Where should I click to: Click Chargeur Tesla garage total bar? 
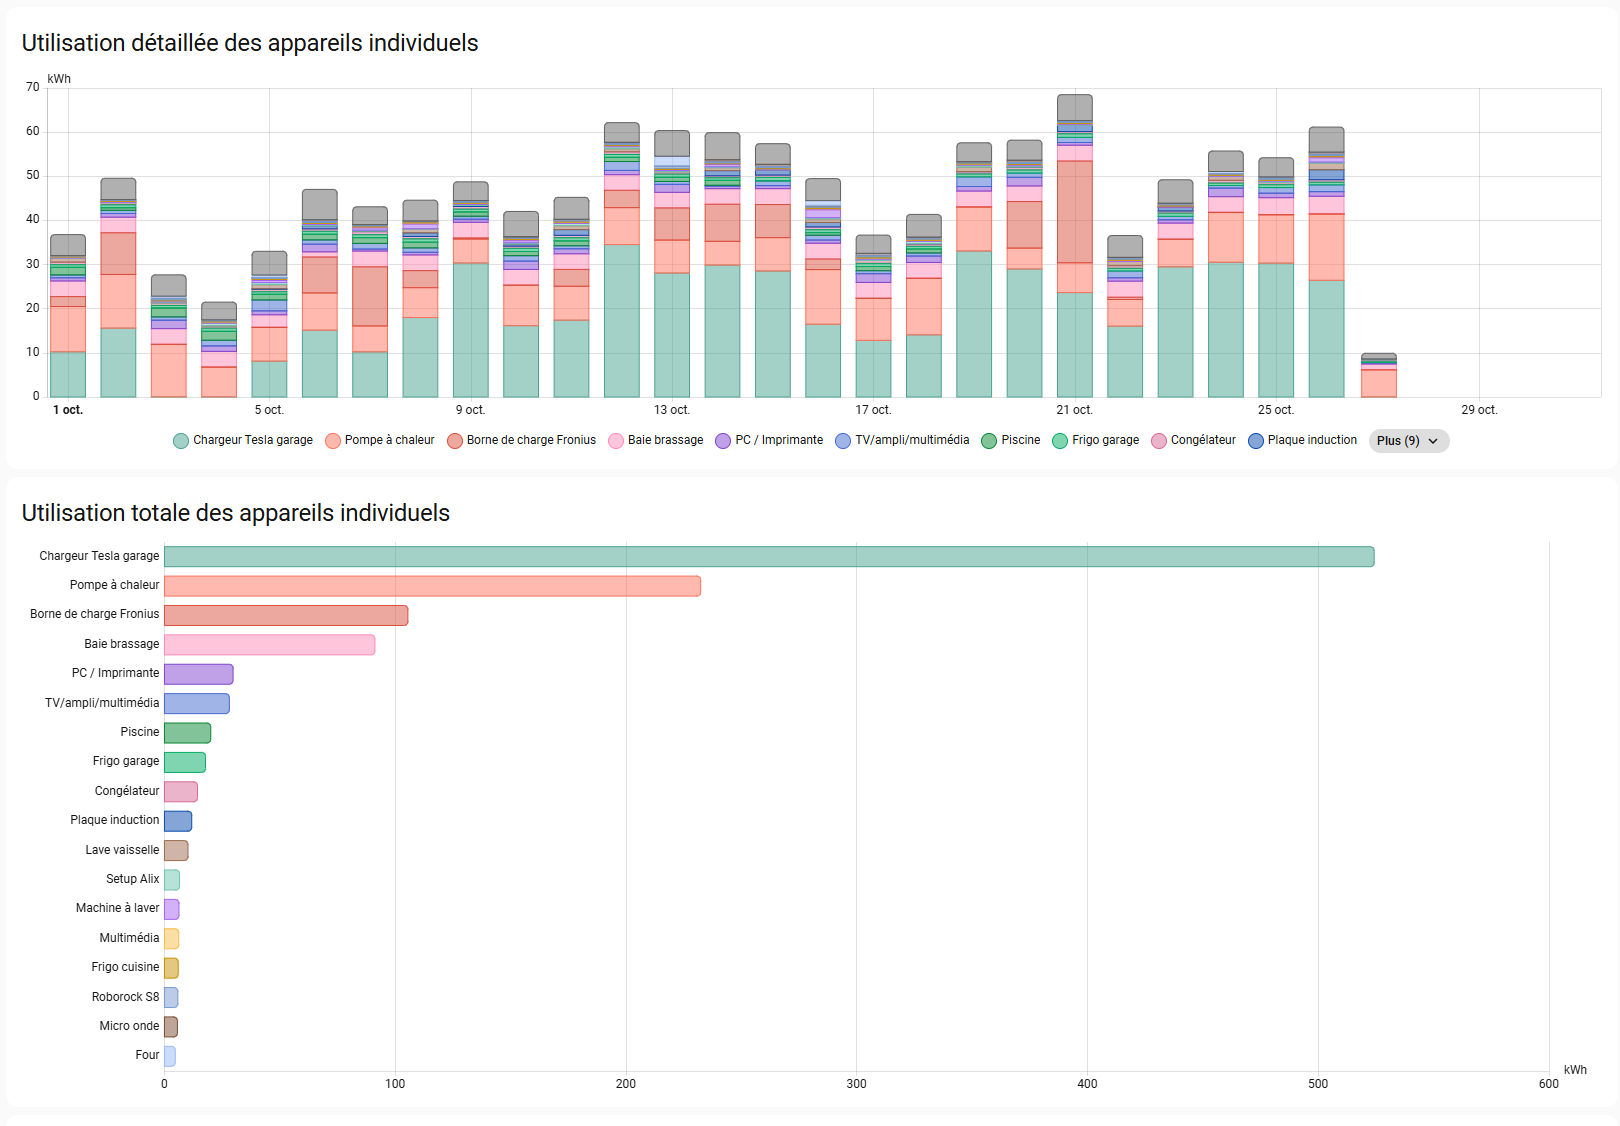tap(768, 557)
